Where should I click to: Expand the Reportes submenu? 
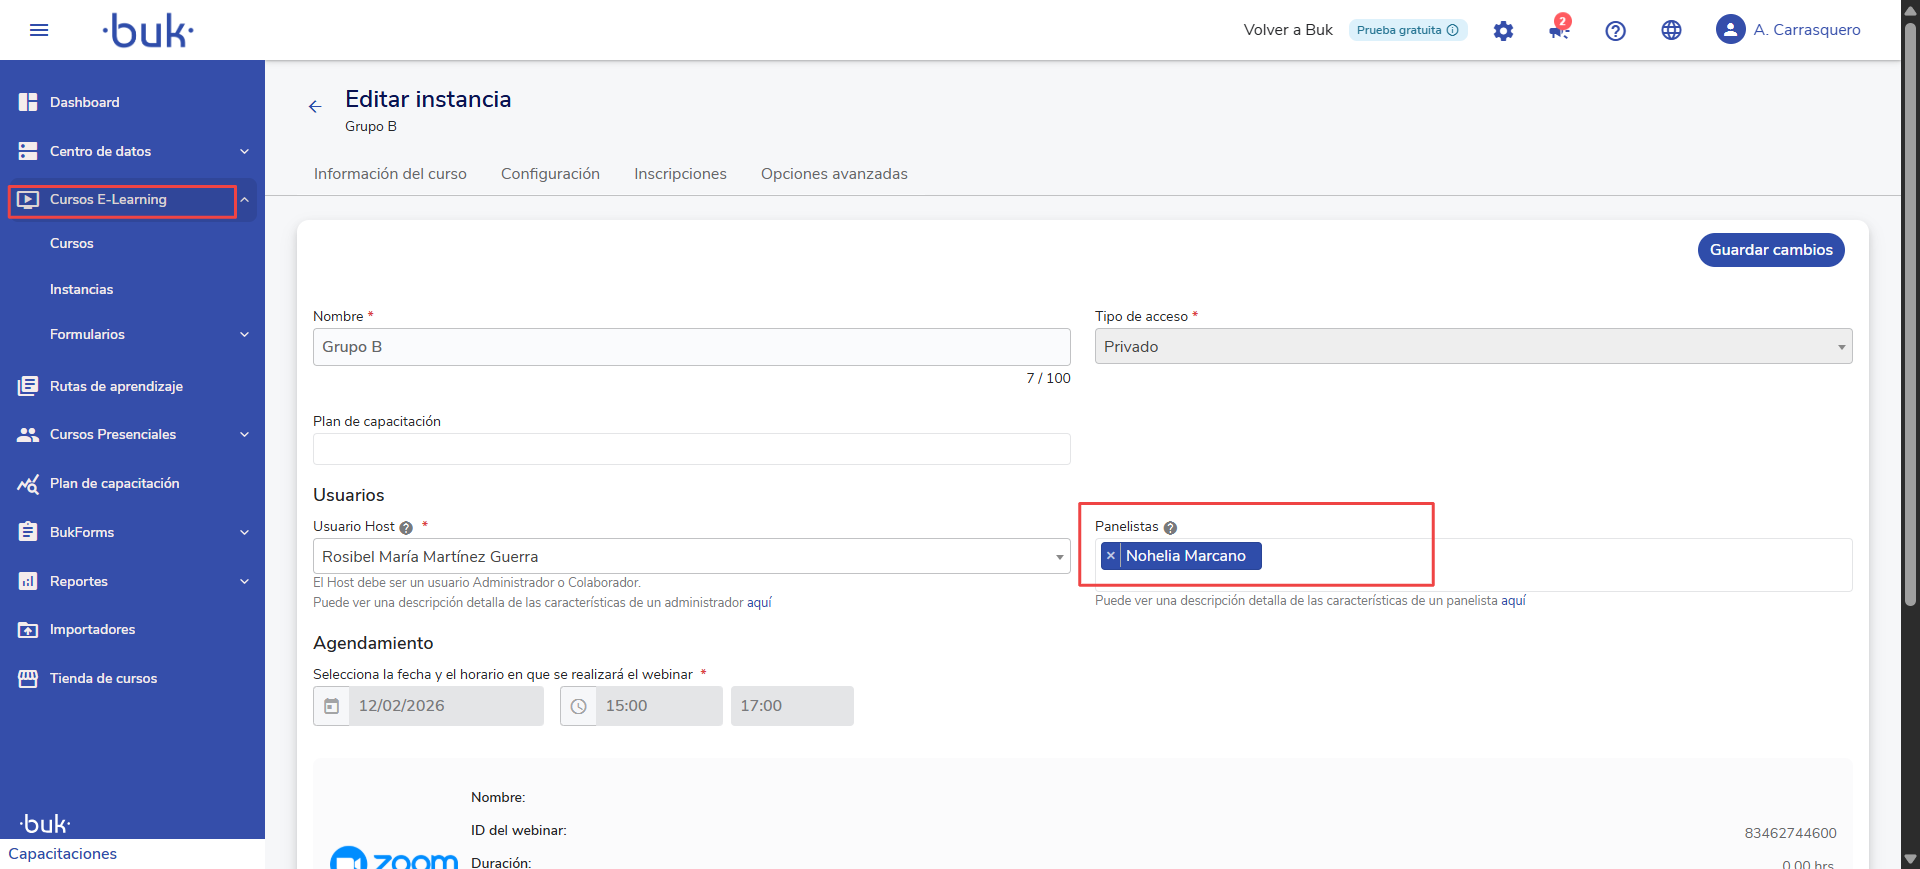245,582
